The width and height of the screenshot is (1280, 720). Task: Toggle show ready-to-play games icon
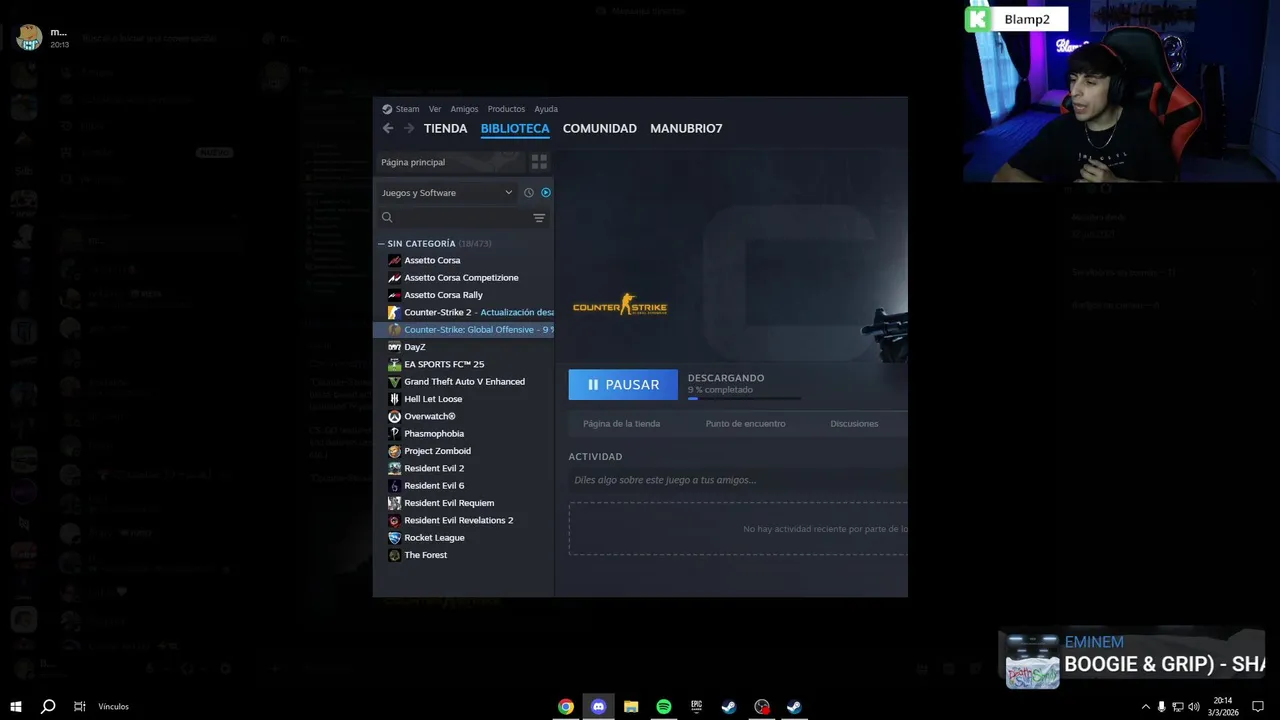[x=545, y=193]
